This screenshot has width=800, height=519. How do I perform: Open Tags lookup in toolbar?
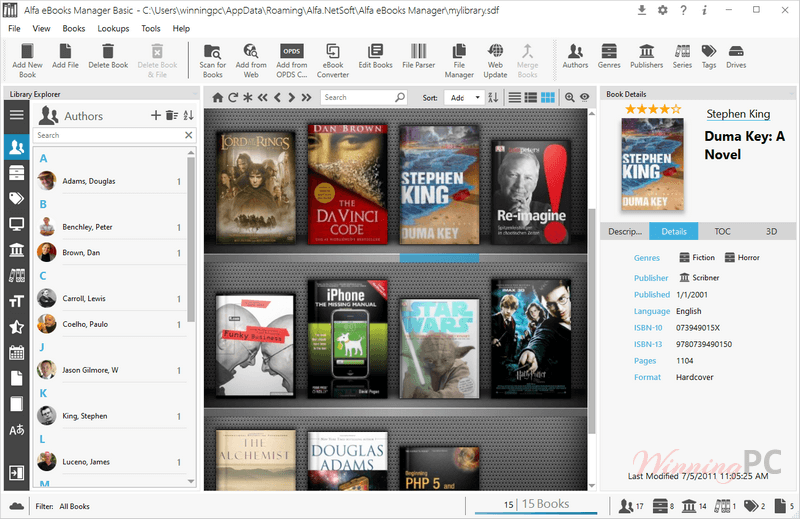click(709, 56)
